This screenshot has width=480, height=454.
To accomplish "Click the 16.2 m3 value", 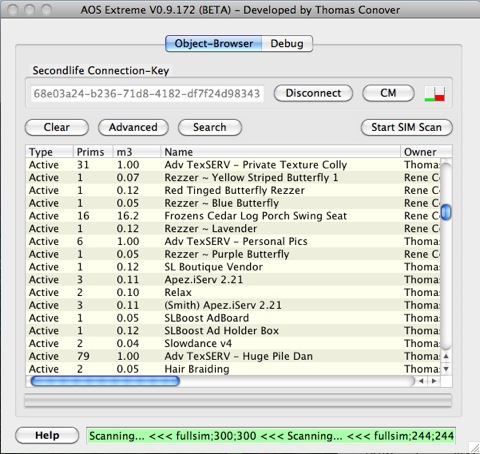I will [128, 216].
